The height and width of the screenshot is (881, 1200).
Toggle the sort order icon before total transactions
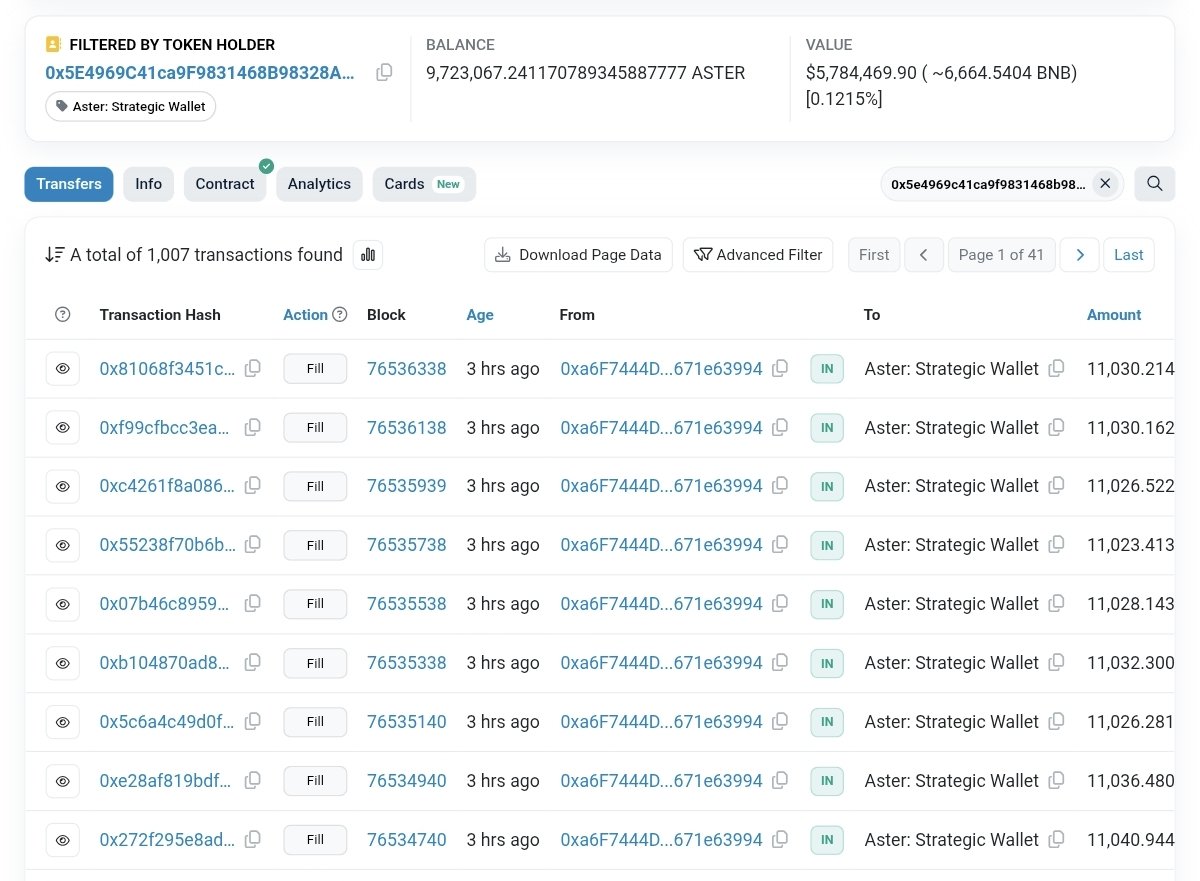55,255
